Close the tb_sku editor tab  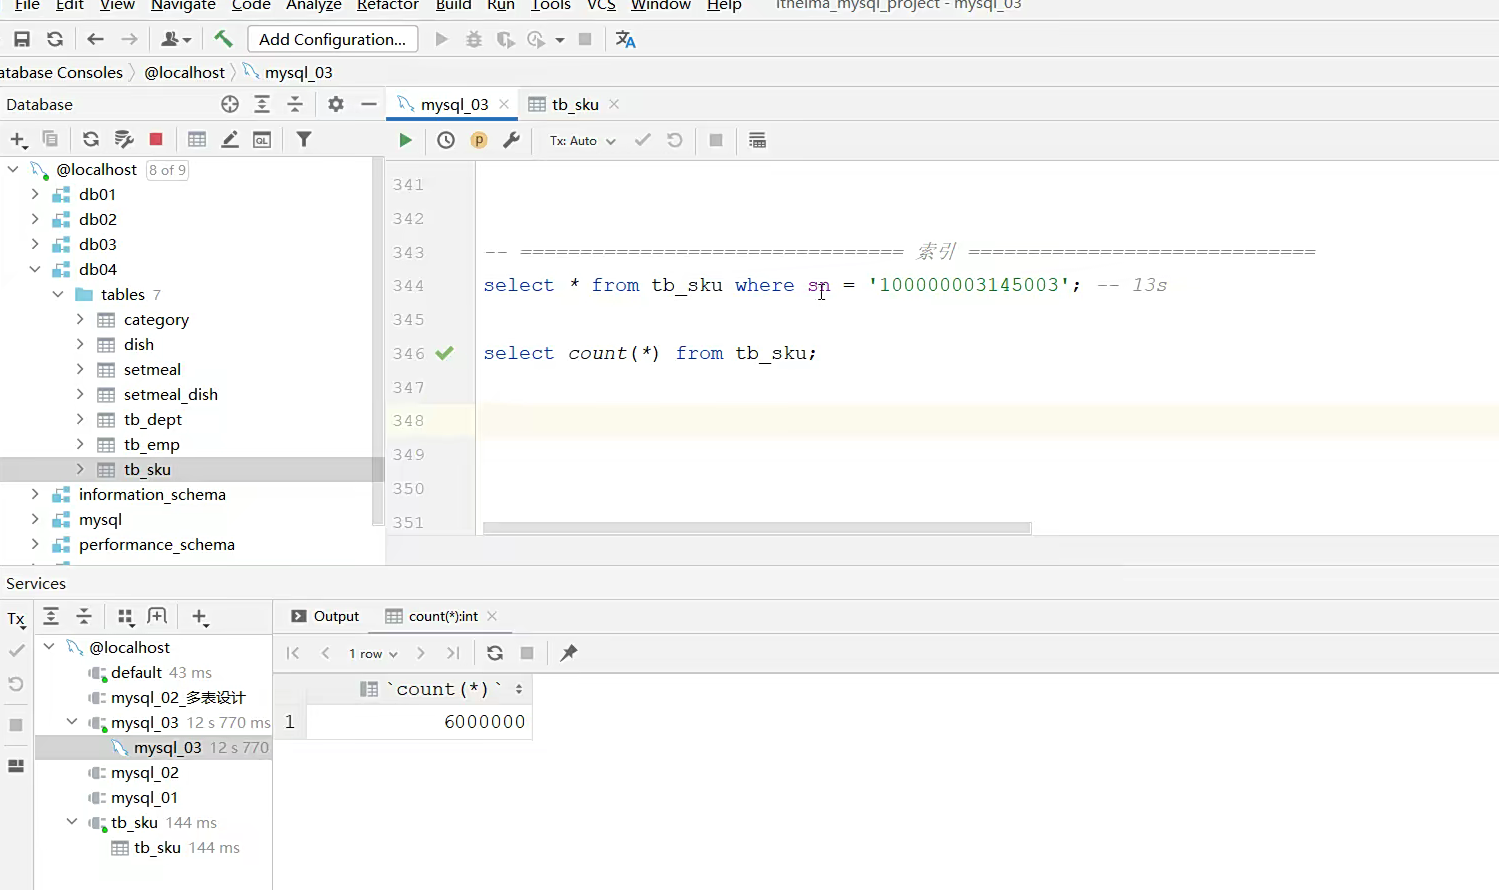[x=614, y=104]
